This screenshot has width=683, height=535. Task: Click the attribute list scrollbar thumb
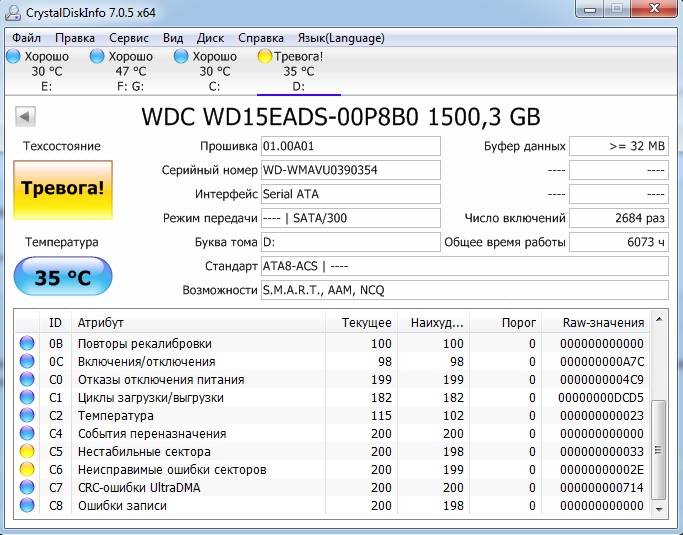click(658, 450)
